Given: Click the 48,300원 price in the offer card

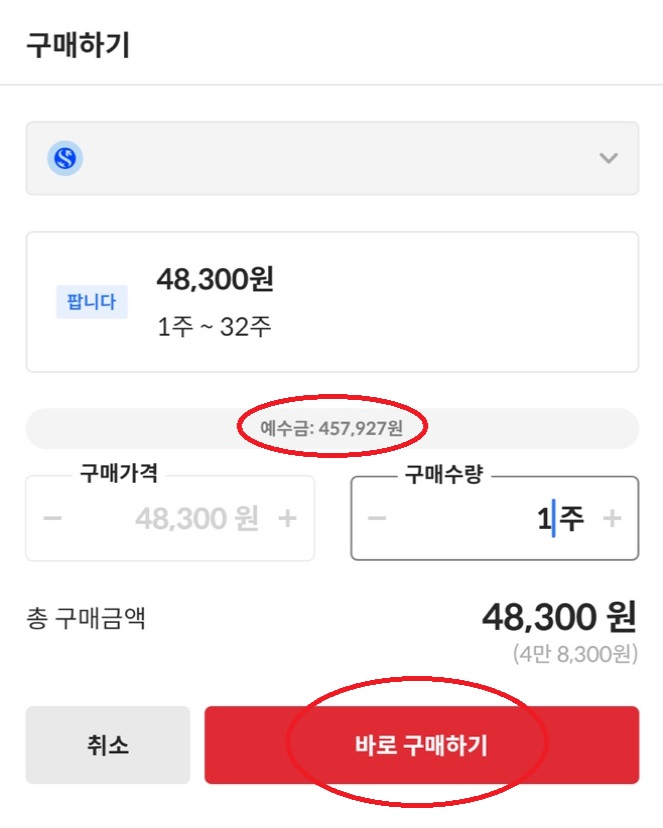Looking at the screenshot, I should 215,279.
